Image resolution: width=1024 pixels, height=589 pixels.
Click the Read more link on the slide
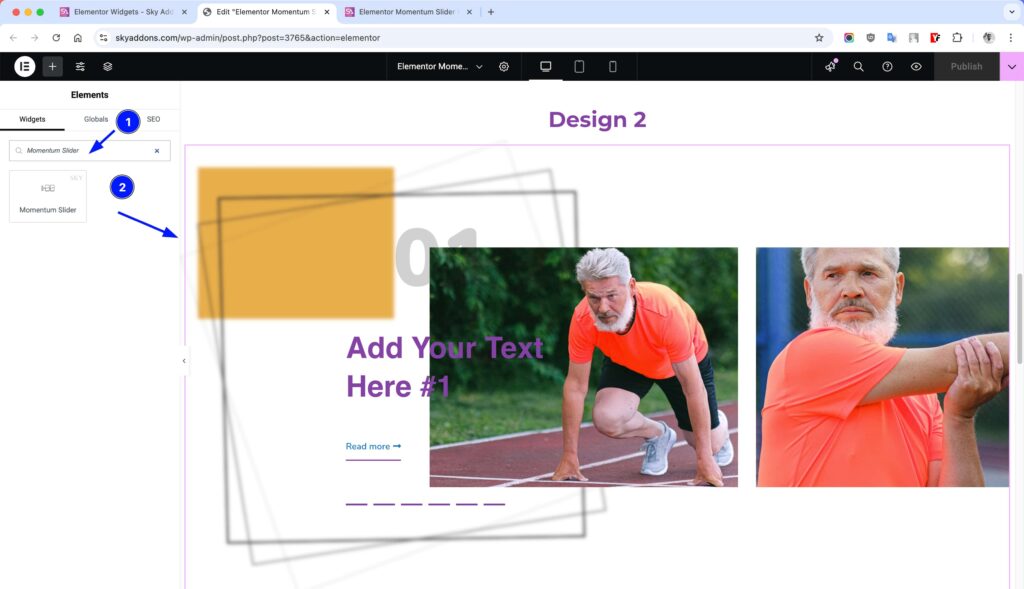click(x=373, y=447)
